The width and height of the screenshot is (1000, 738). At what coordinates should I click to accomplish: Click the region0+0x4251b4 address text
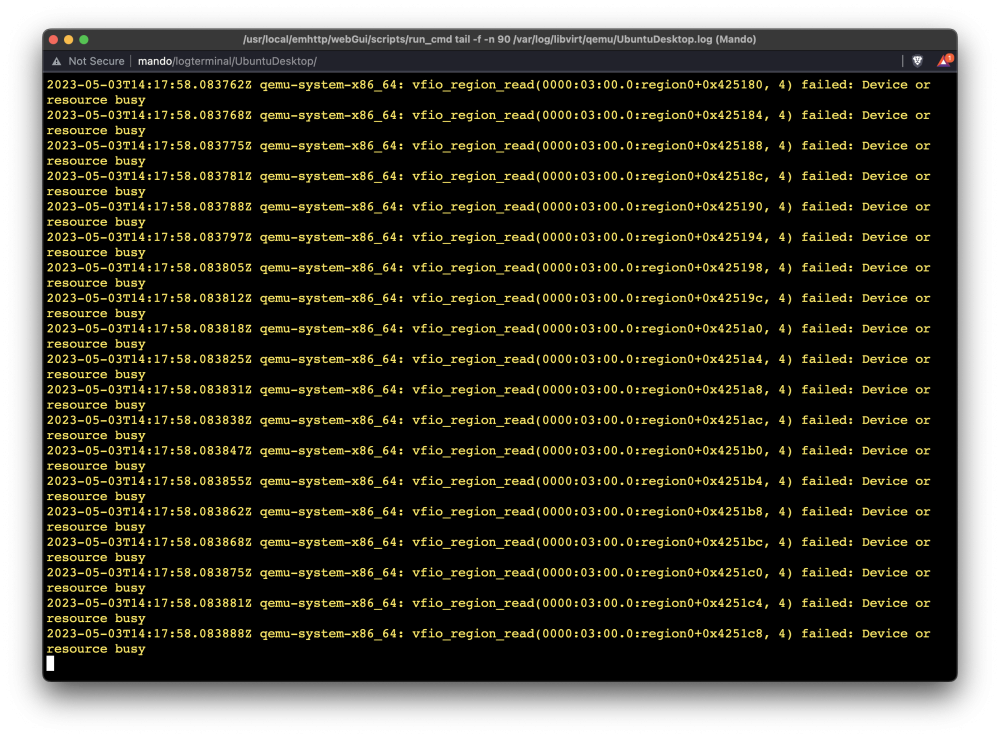pyautogui.click(x=702, y=482)
